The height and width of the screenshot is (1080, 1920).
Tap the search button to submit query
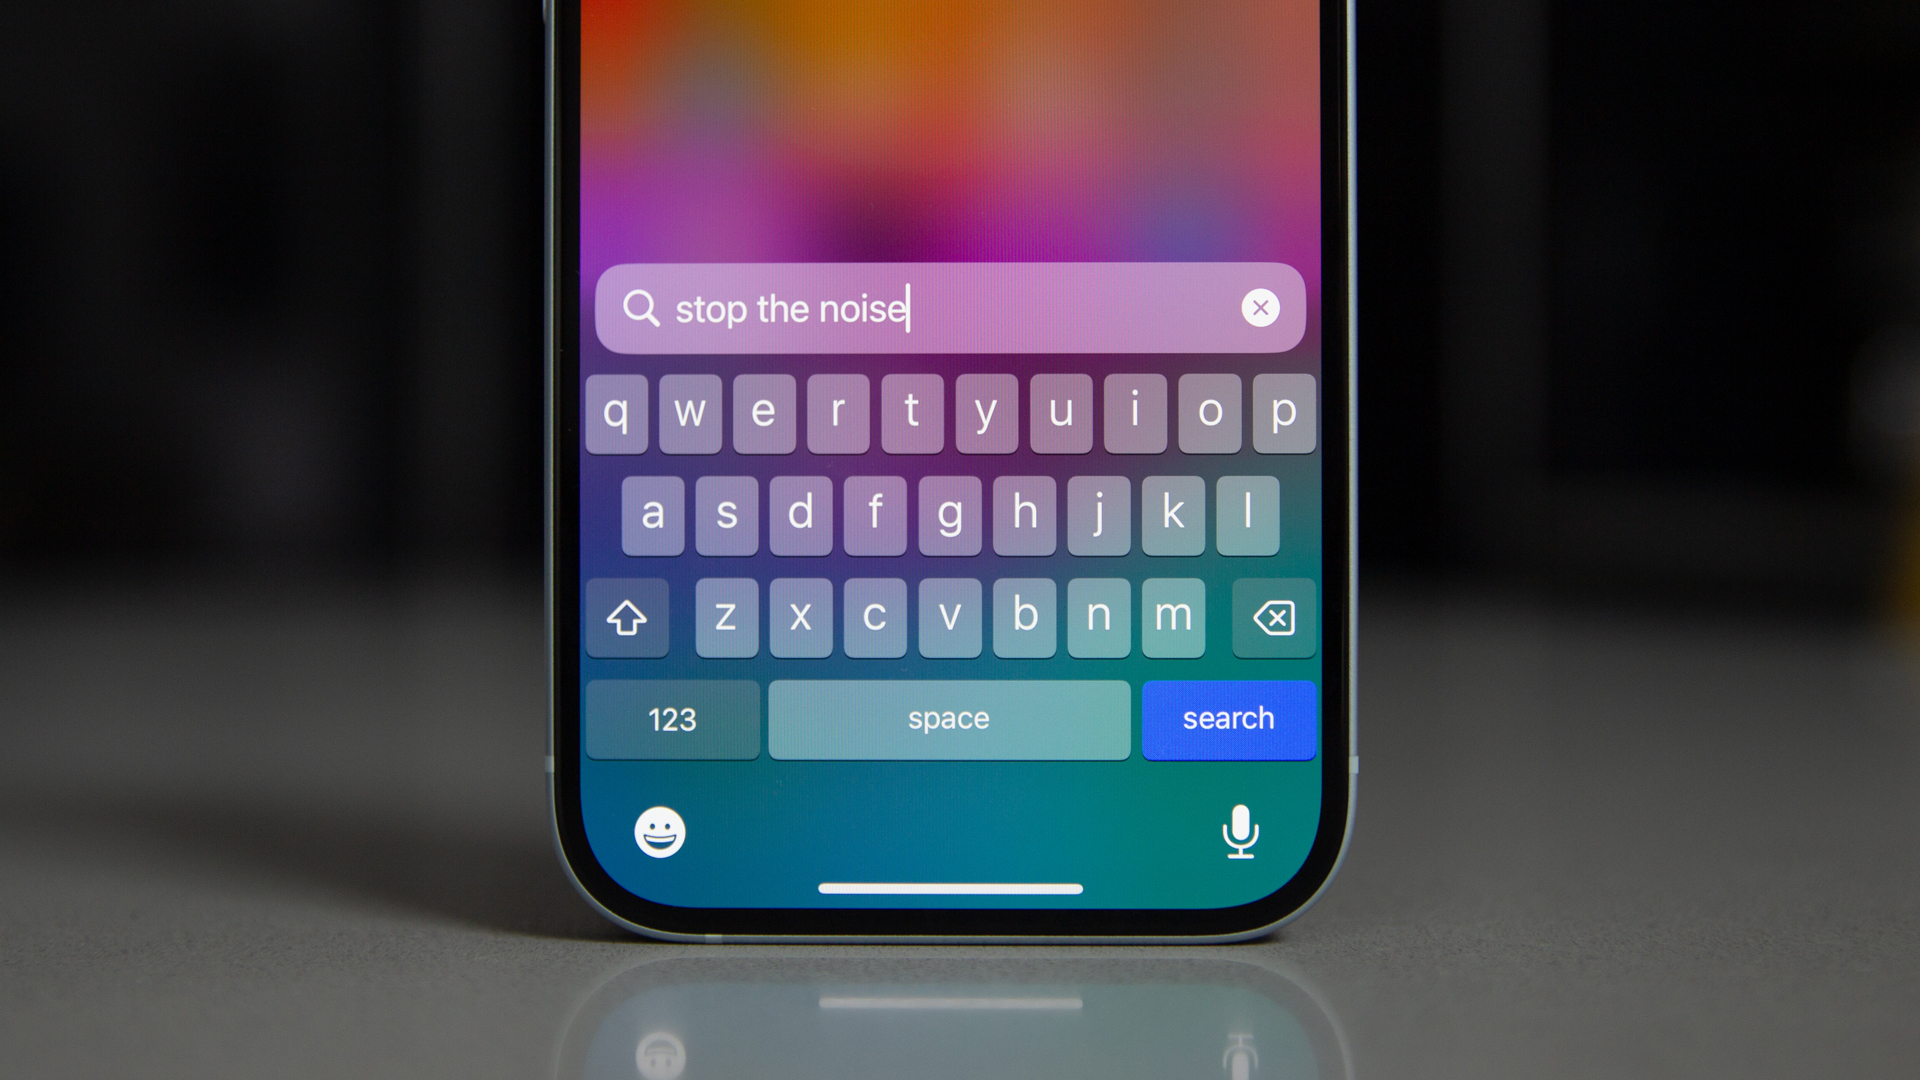coord(1224,717)
